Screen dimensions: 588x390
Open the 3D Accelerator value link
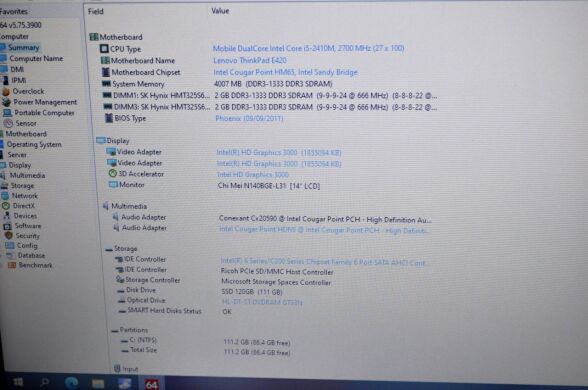click(253, 175)
